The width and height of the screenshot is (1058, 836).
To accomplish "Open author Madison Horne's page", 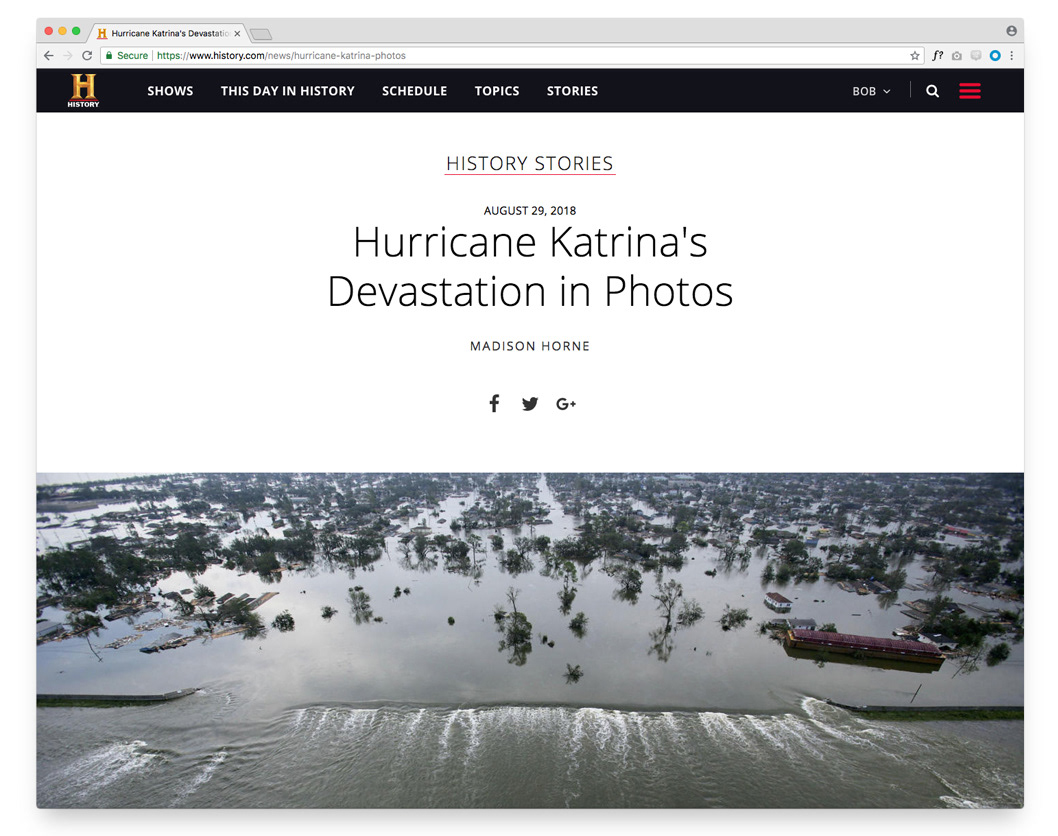I will pyautogui.click(x=530, y=346).
